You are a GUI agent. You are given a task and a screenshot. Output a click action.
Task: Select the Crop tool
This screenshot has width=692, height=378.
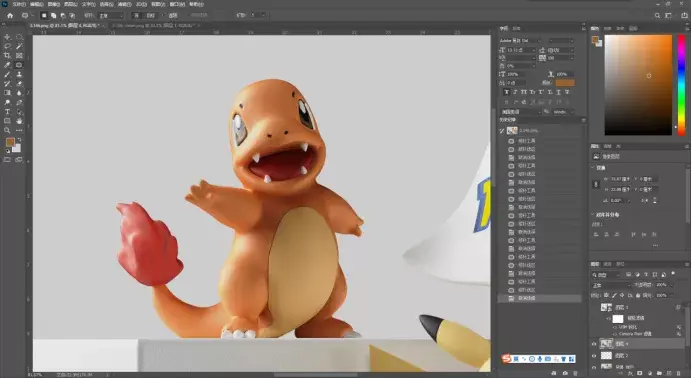7,56
